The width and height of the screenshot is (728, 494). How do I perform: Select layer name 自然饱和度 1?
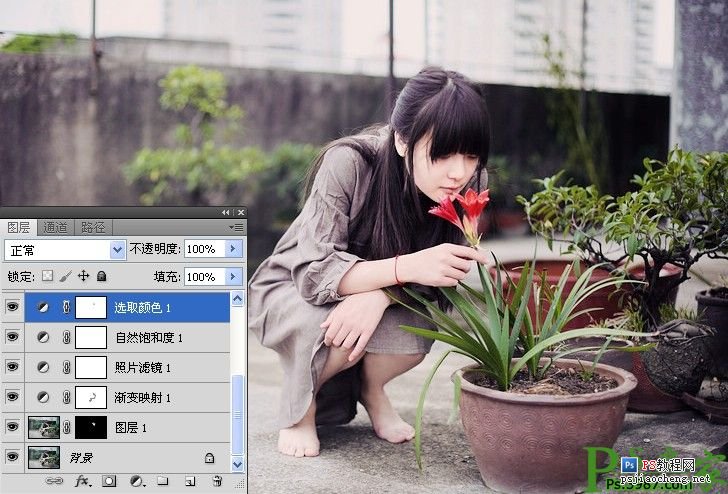[x=149, y=338]
